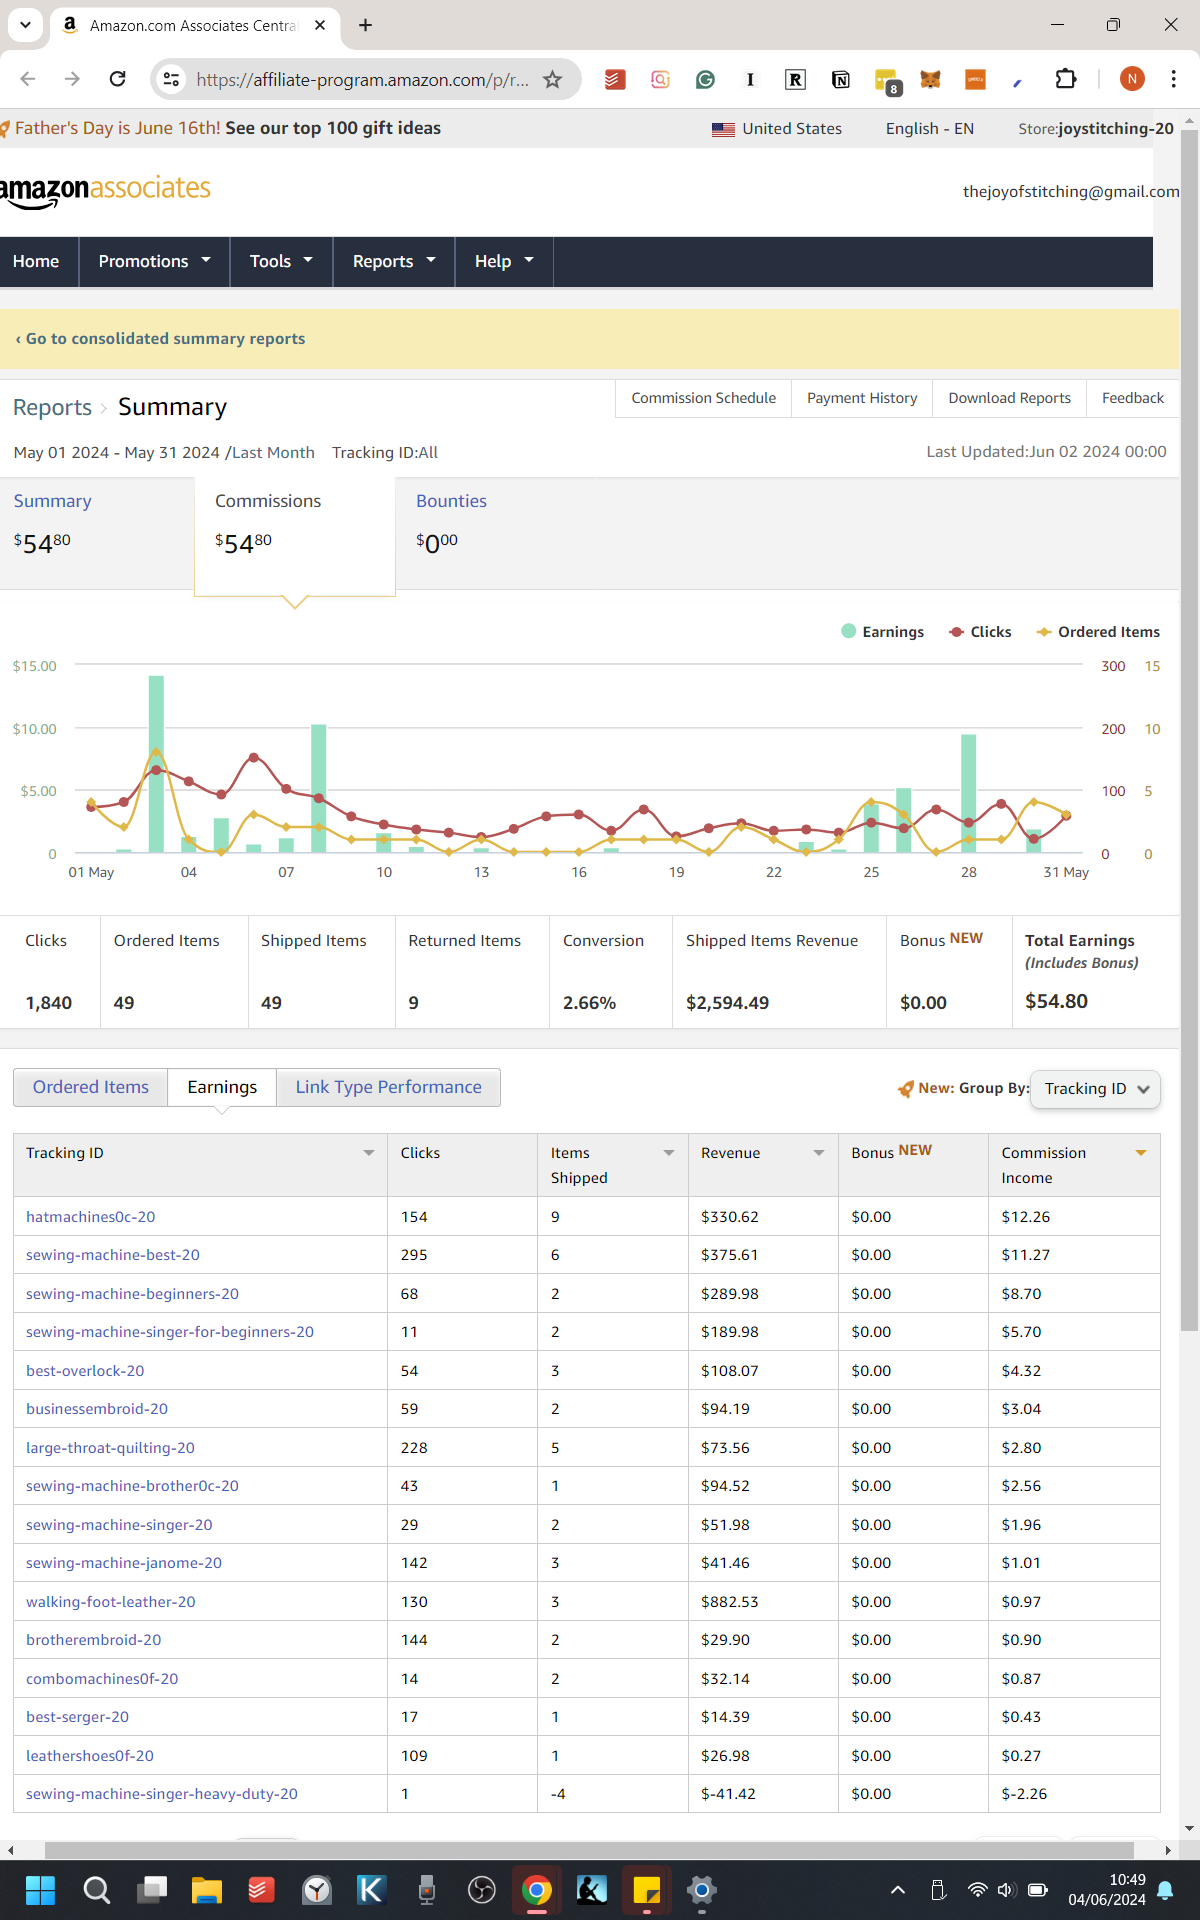Sort by Commission Income arrow
1200x1920 pixels.
(1141, 1153)
